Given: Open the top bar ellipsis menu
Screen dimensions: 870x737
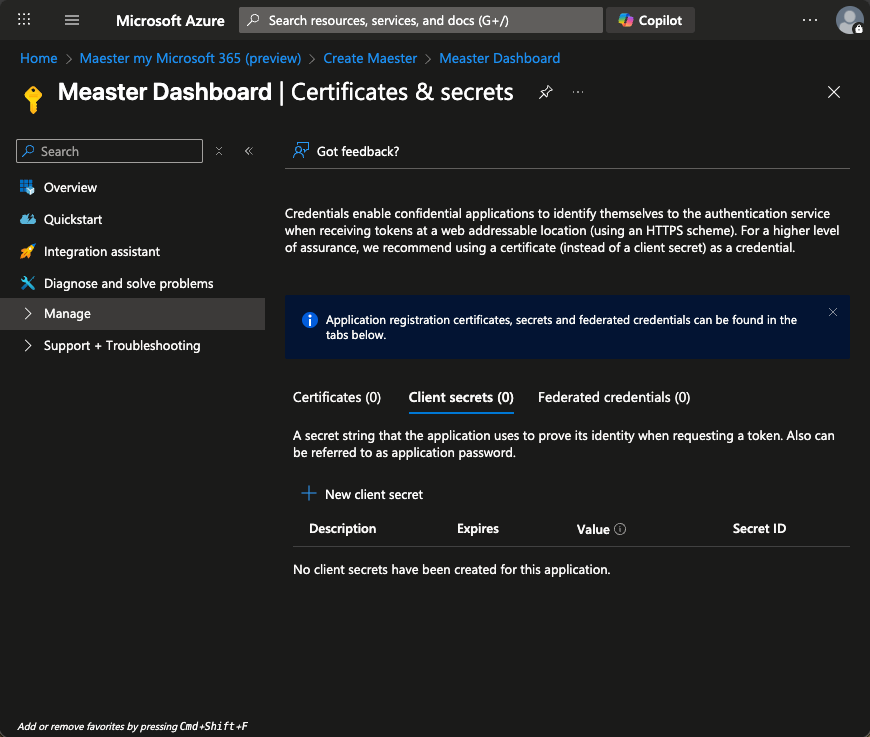Looking at the screenshot, I should pos(809,20).
